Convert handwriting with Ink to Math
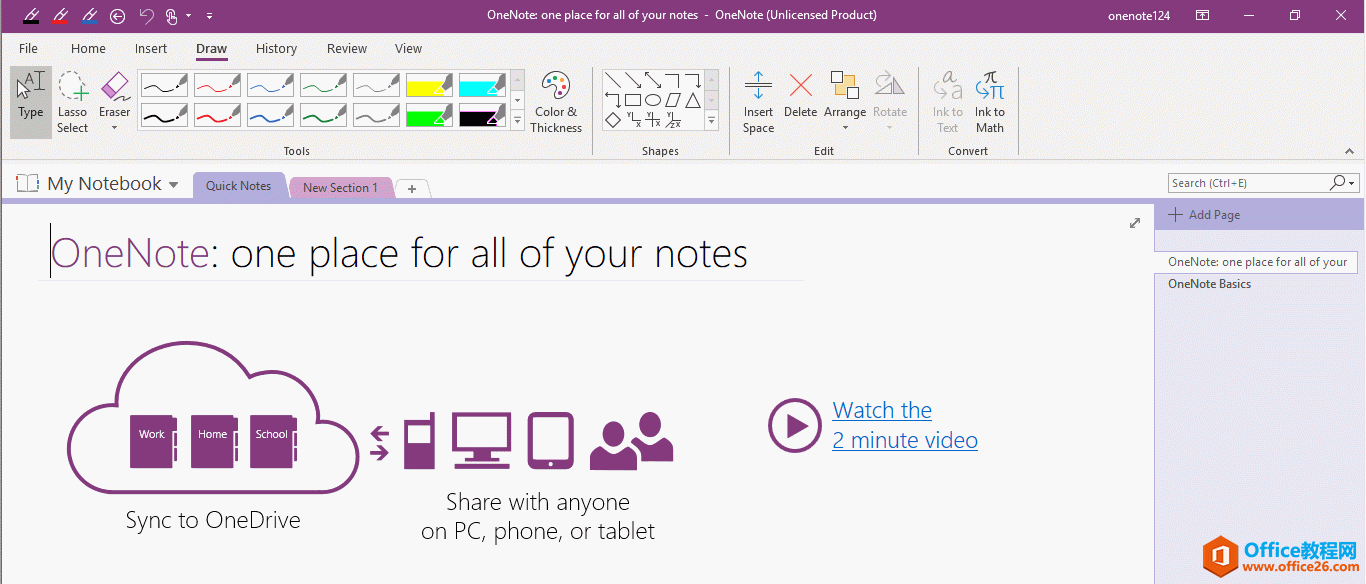Screen dimensions: 1366x584 click(989, 100)
